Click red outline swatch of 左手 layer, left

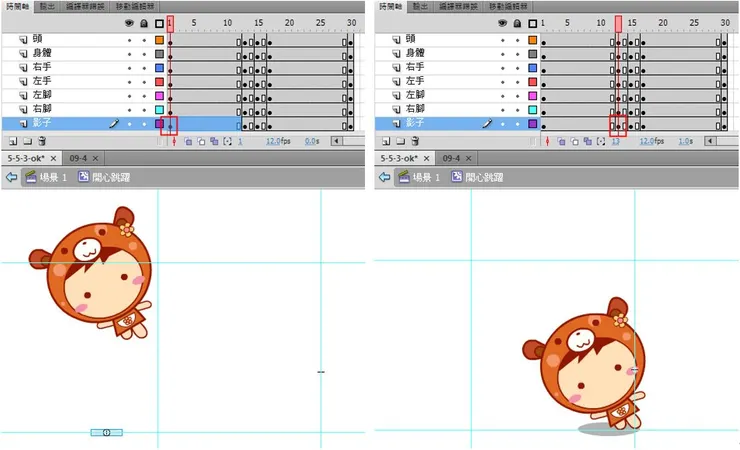[160, 82]
